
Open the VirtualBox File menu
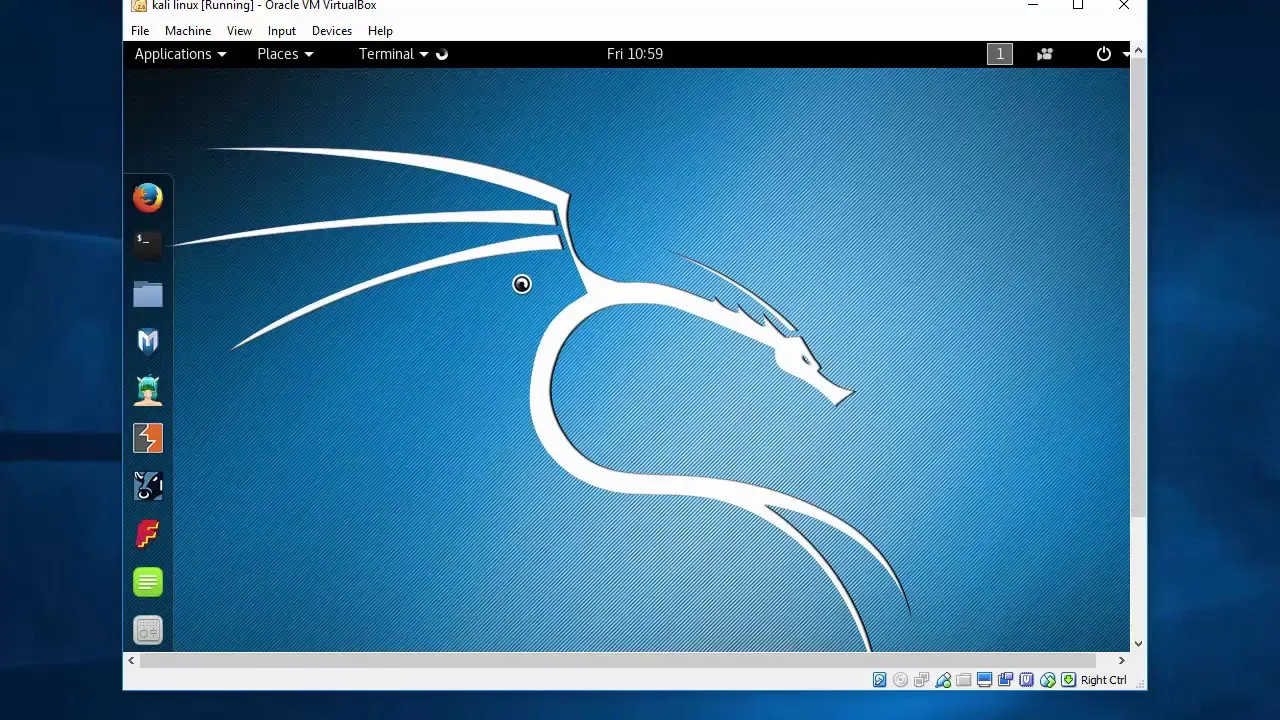click(140, 31)
